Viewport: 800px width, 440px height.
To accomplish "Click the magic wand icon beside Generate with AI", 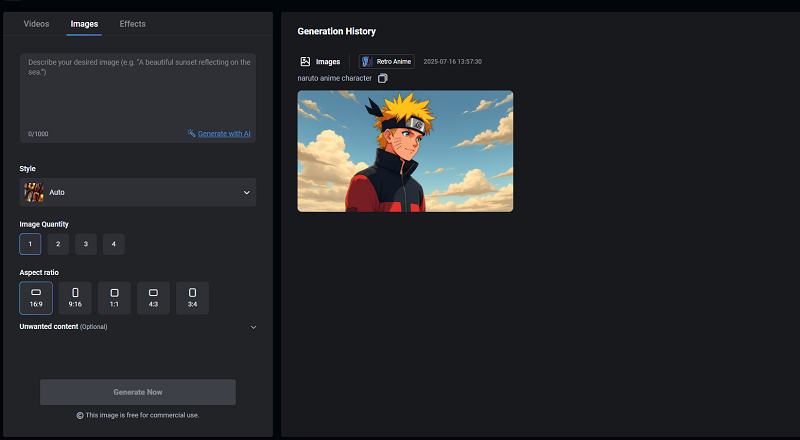I will pos(191,133).
